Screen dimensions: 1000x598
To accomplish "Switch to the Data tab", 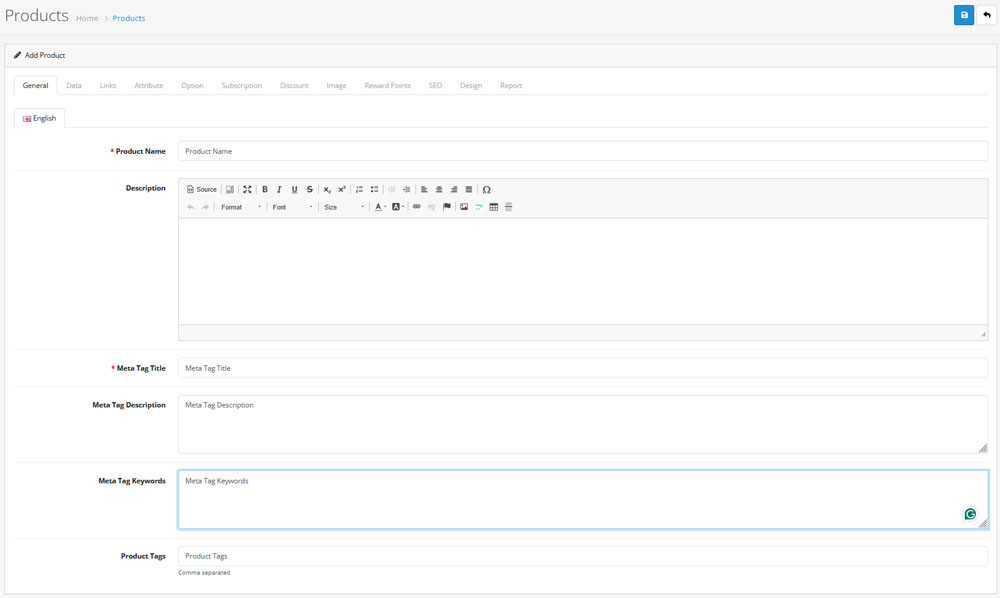I will [x=73, y=85].
